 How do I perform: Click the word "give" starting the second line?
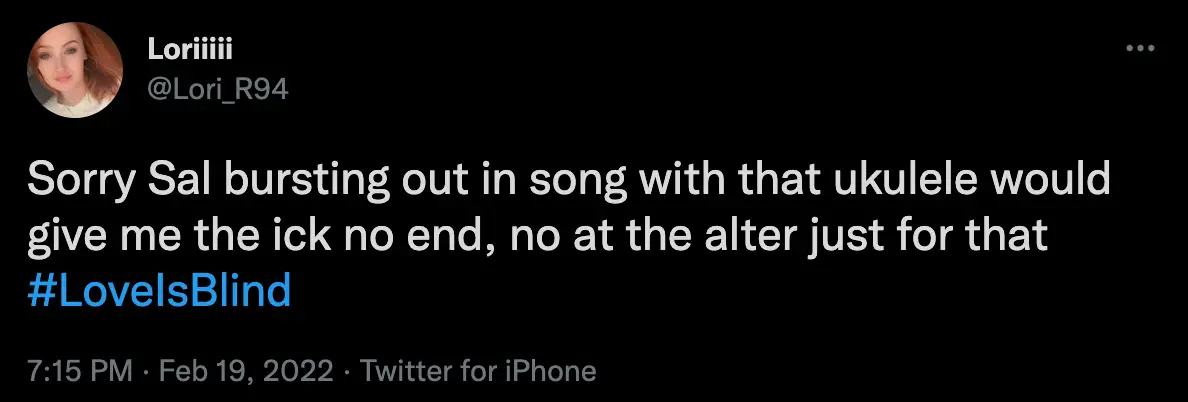[x=64, y=236]
